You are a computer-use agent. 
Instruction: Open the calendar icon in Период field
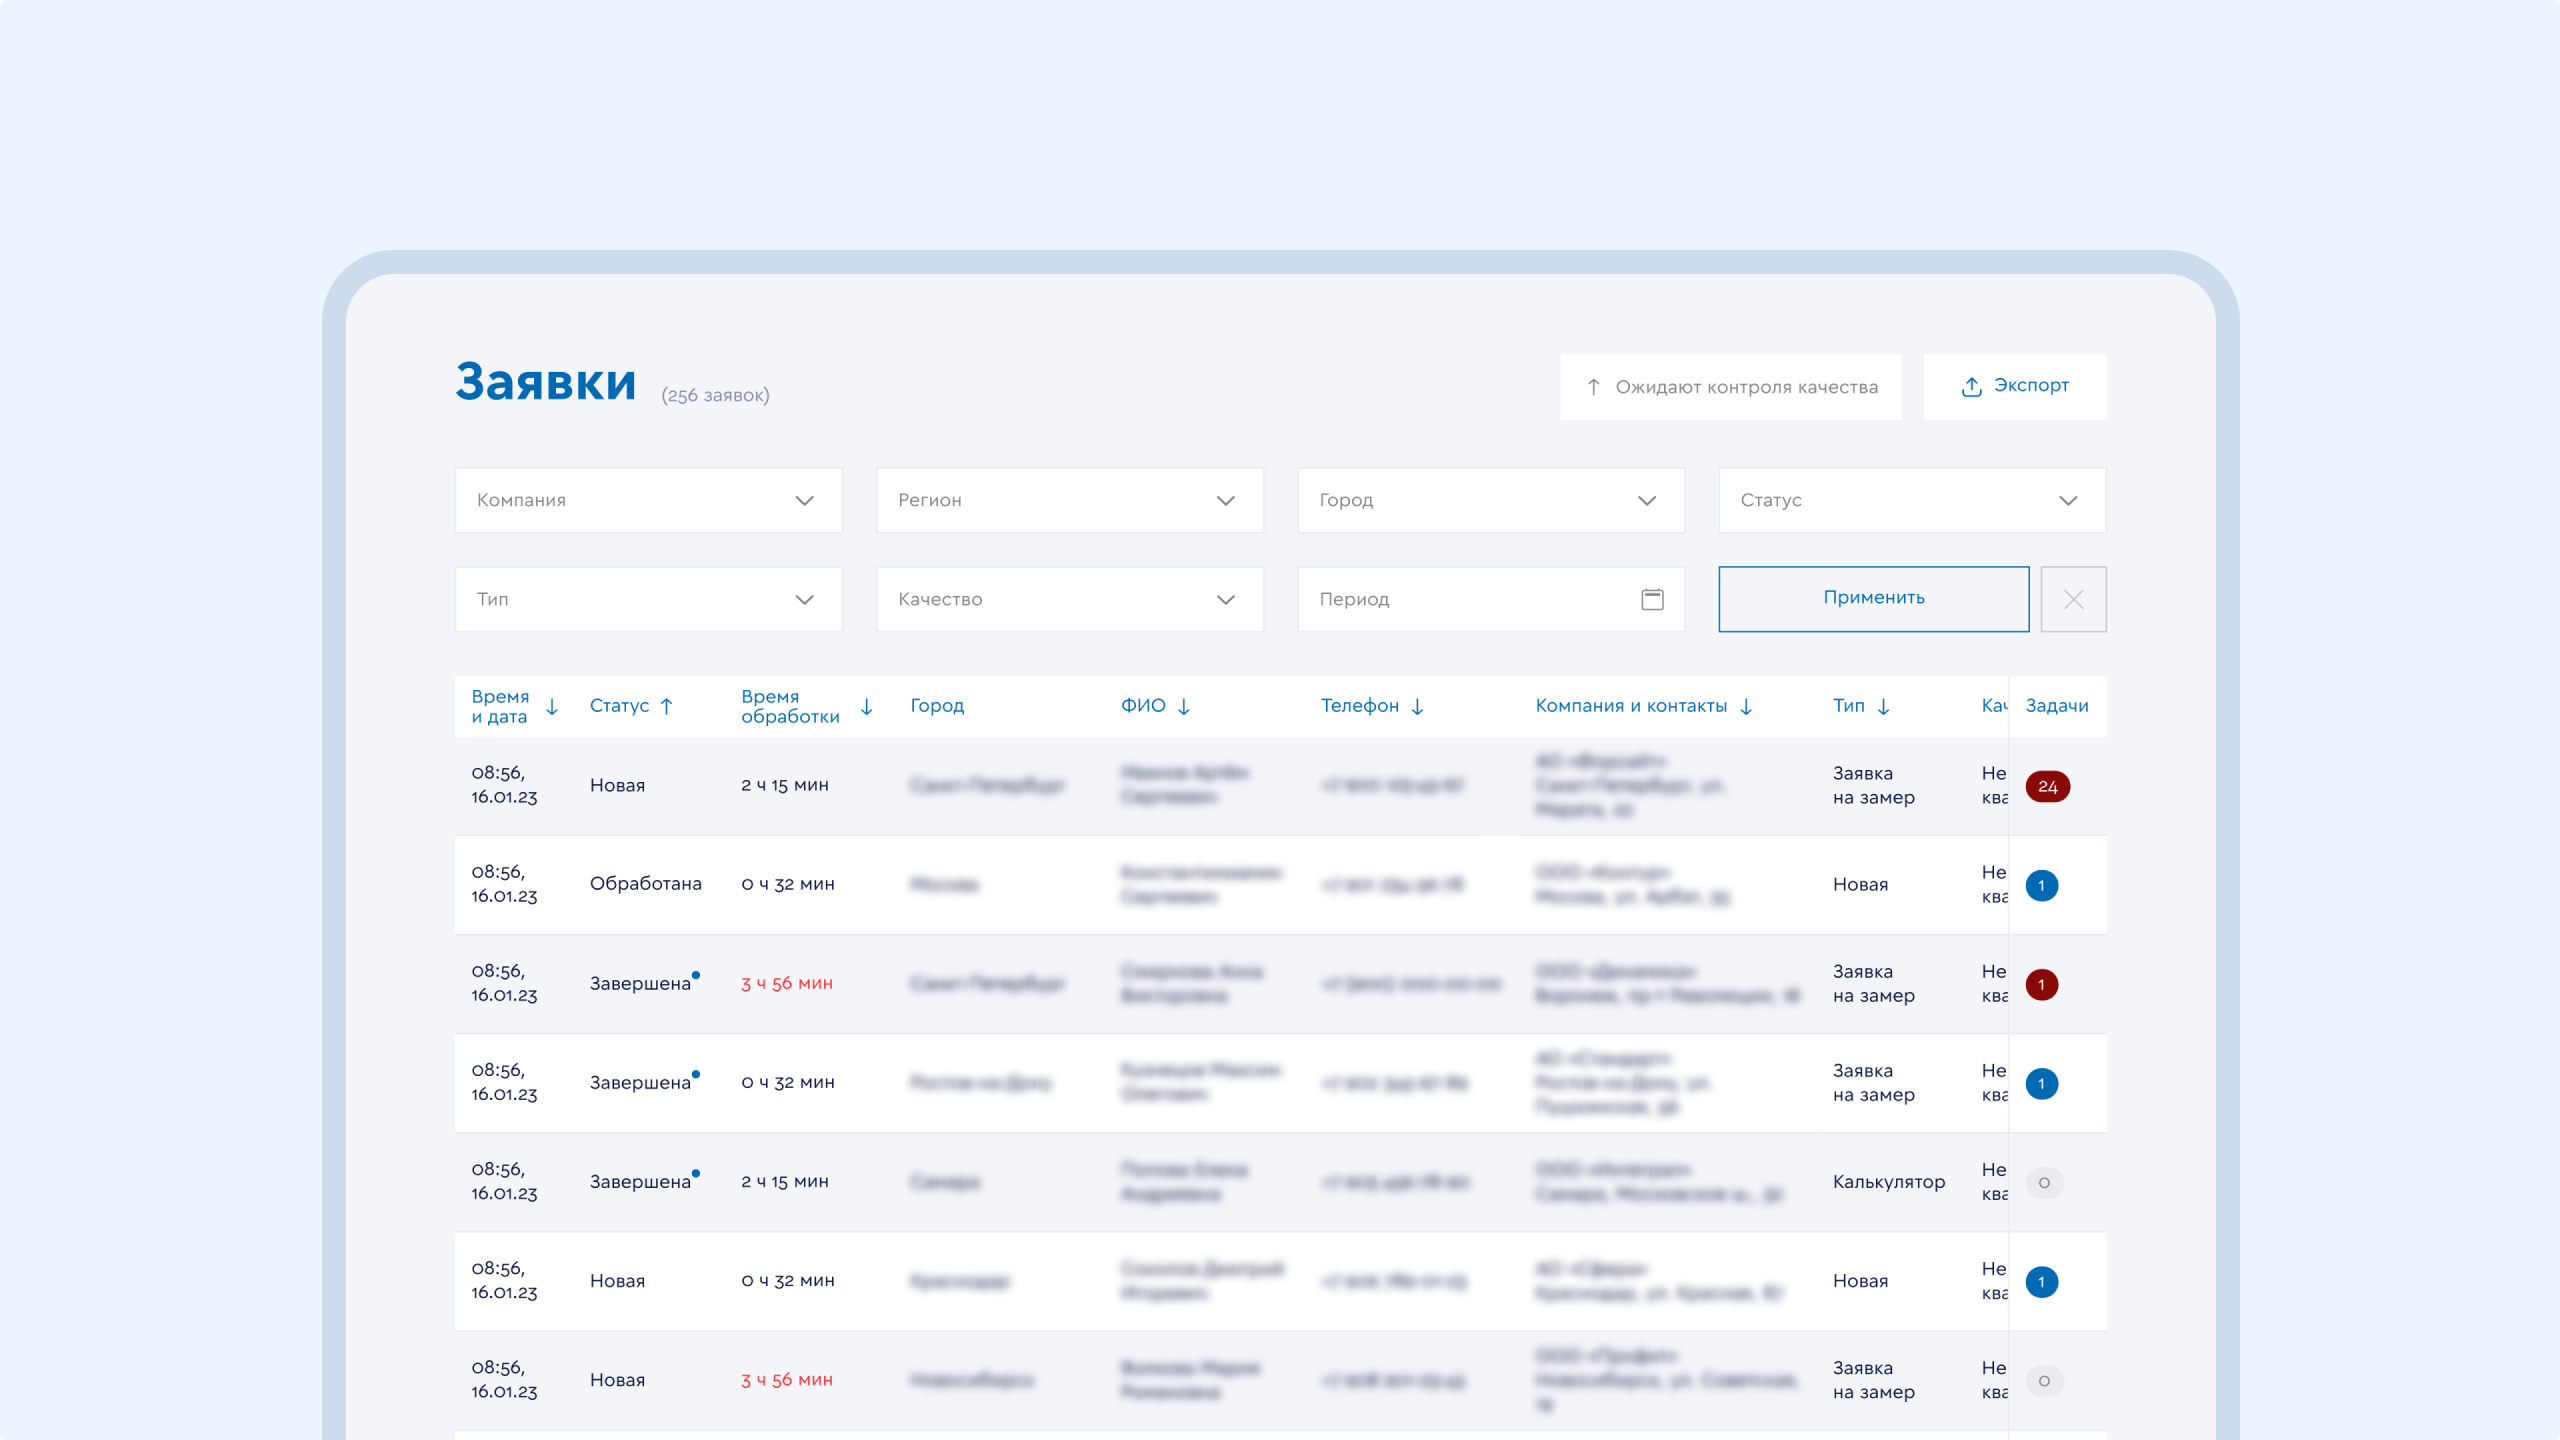(x=1652, y=599)
